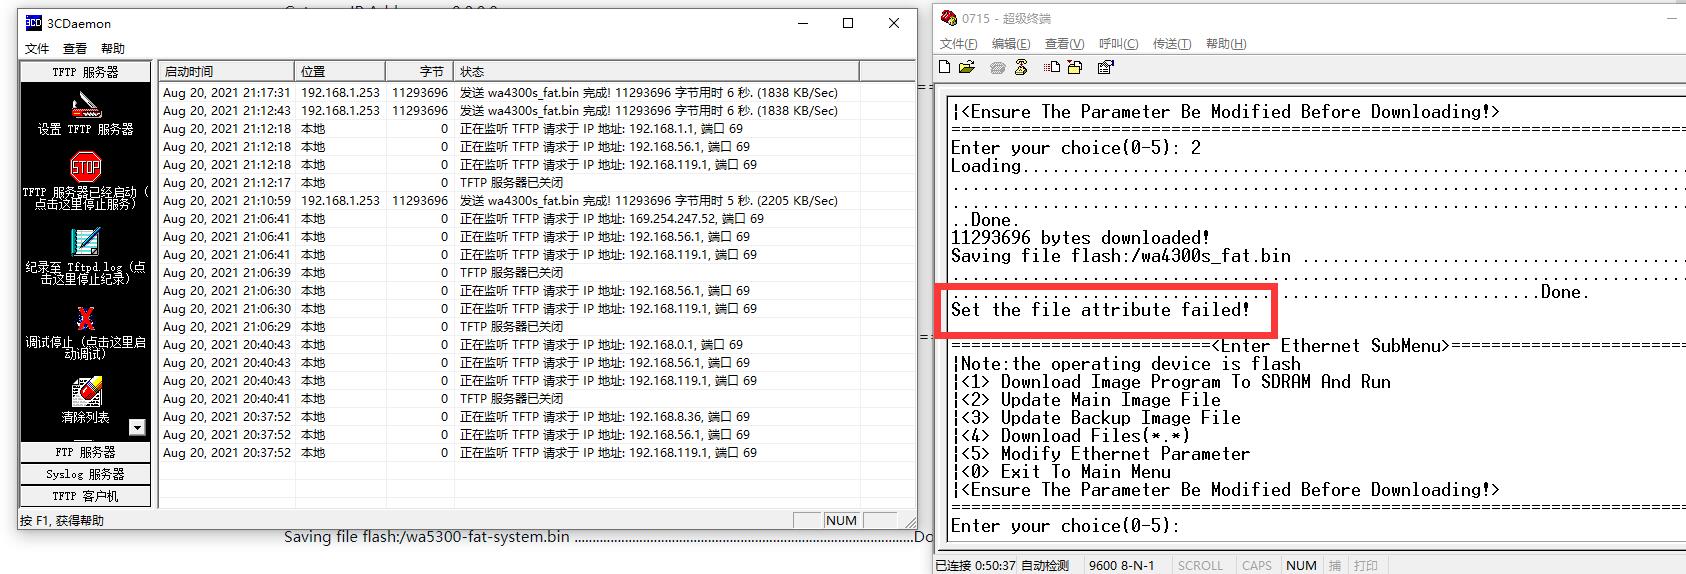Click the HyperTerminal title bar app icon
Image resolution: width=1686 pixels, height=574 pixels.
(948, 18)
